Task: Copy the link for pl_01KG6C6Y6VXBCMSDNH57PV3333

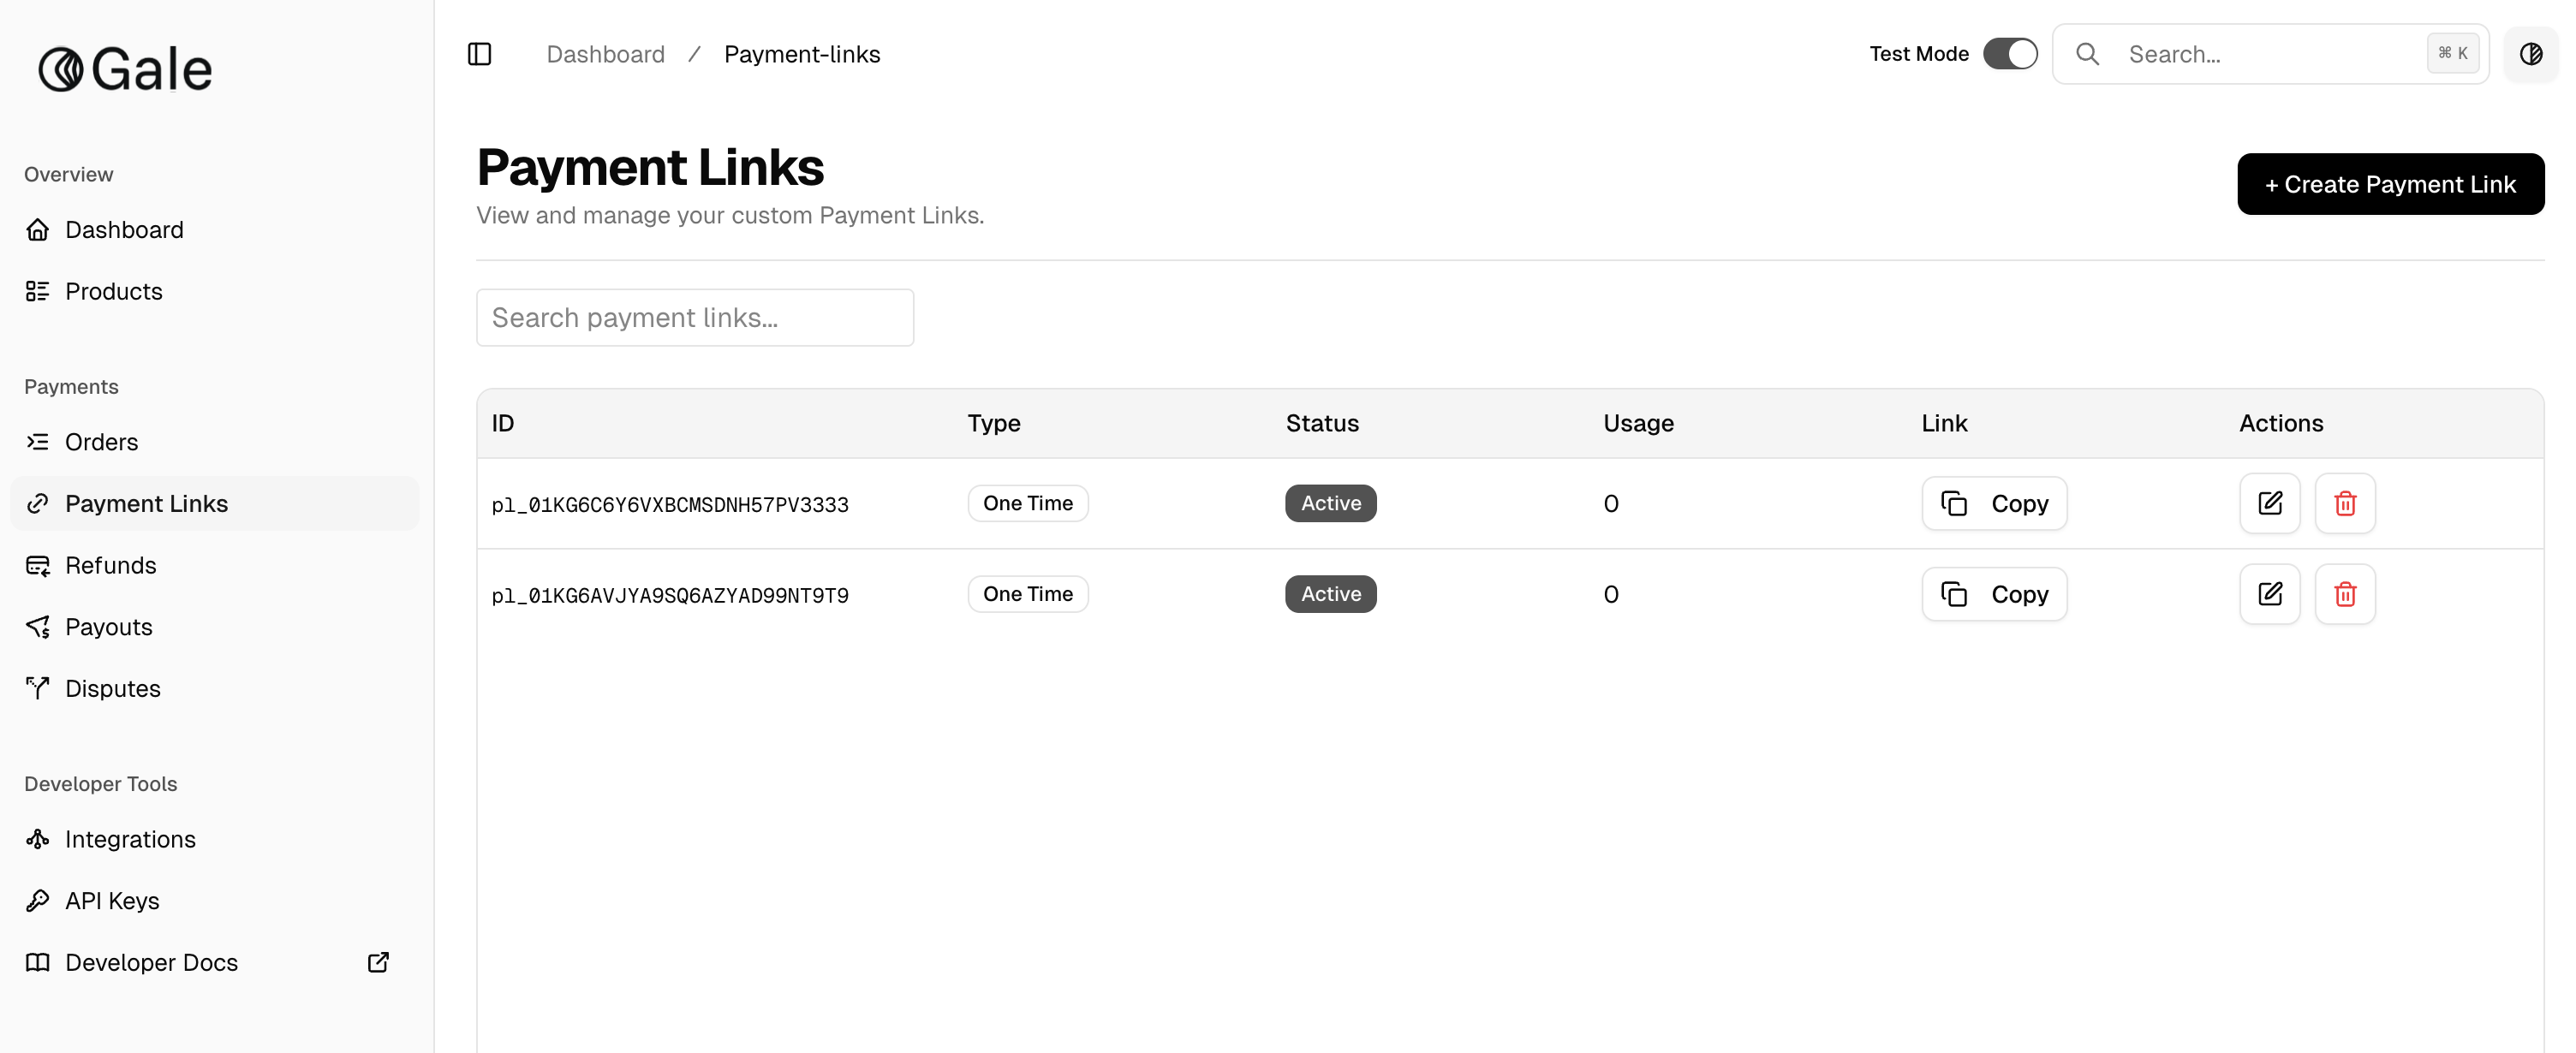Action: pos(1993,503)
